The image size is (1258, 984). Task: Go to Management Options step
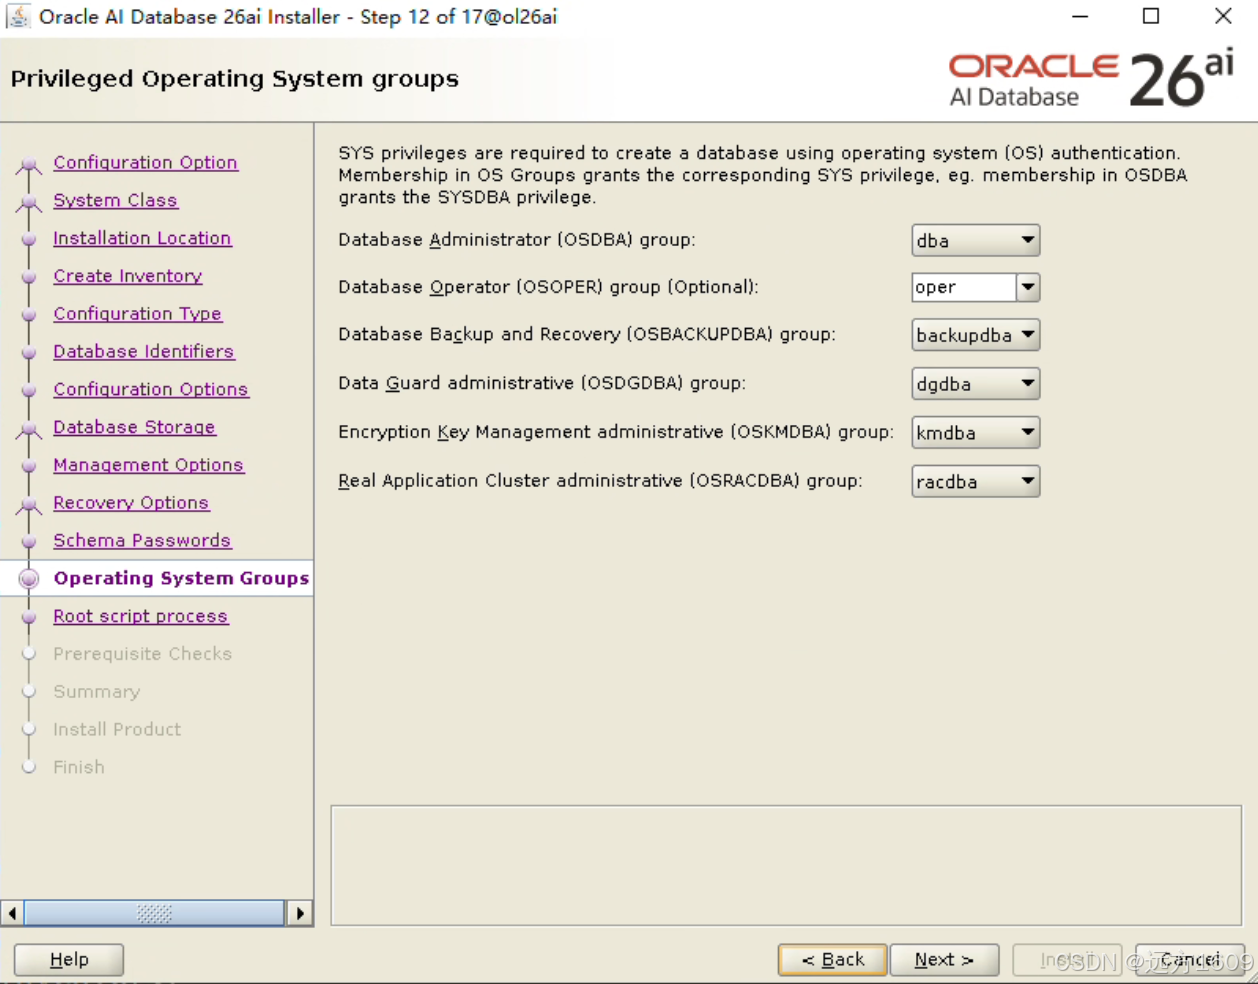point(148,465)
